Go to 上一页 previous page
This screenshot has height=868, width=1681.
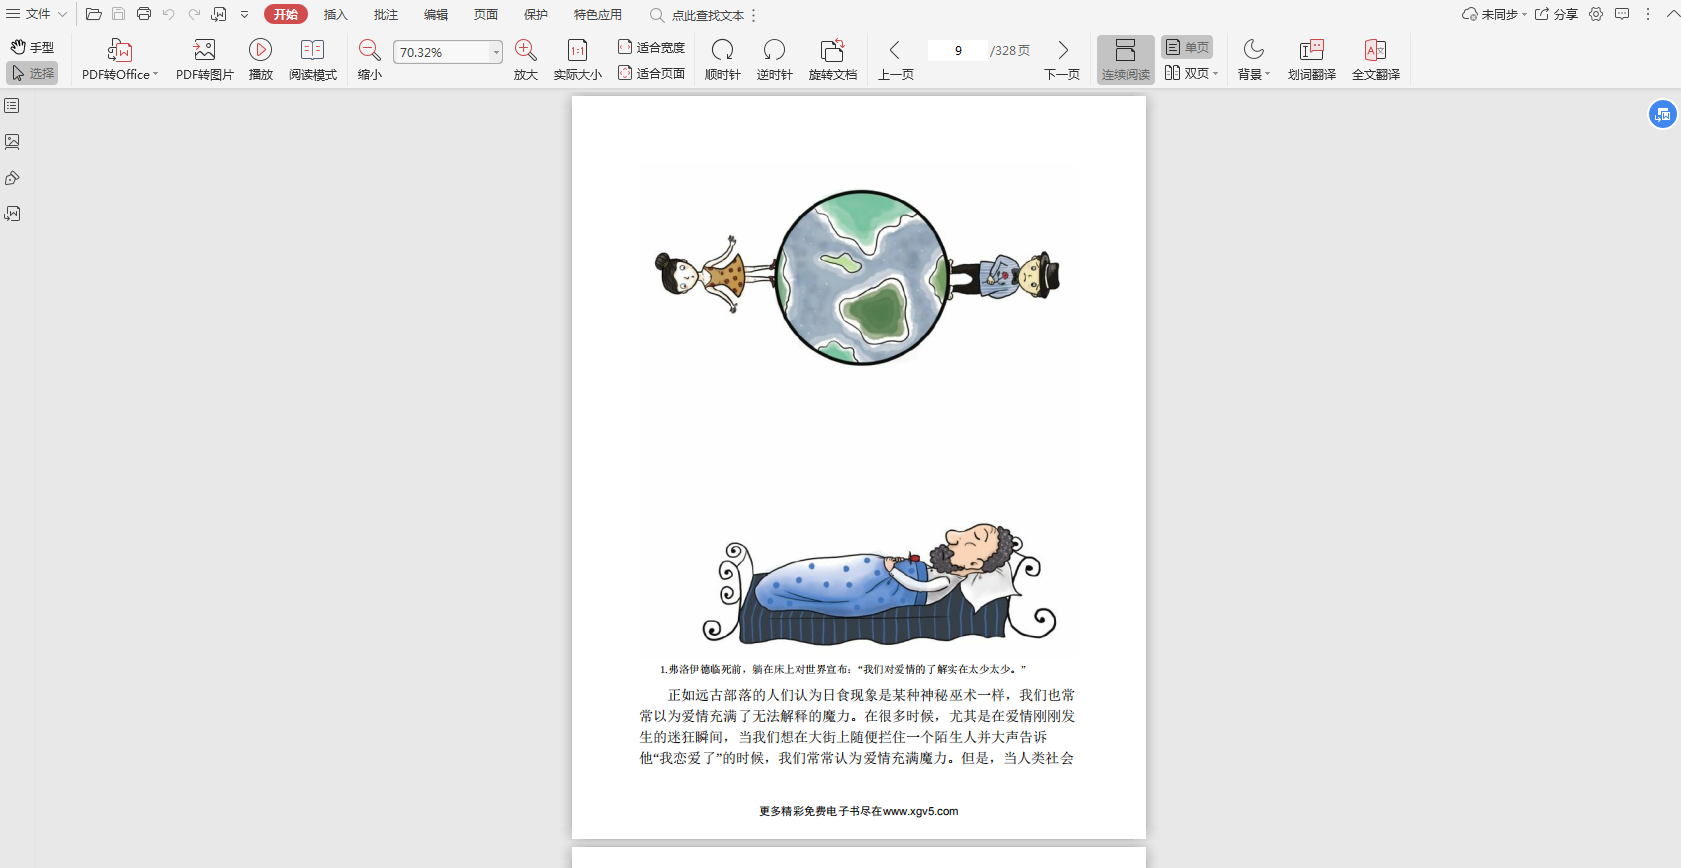point(896,60)
